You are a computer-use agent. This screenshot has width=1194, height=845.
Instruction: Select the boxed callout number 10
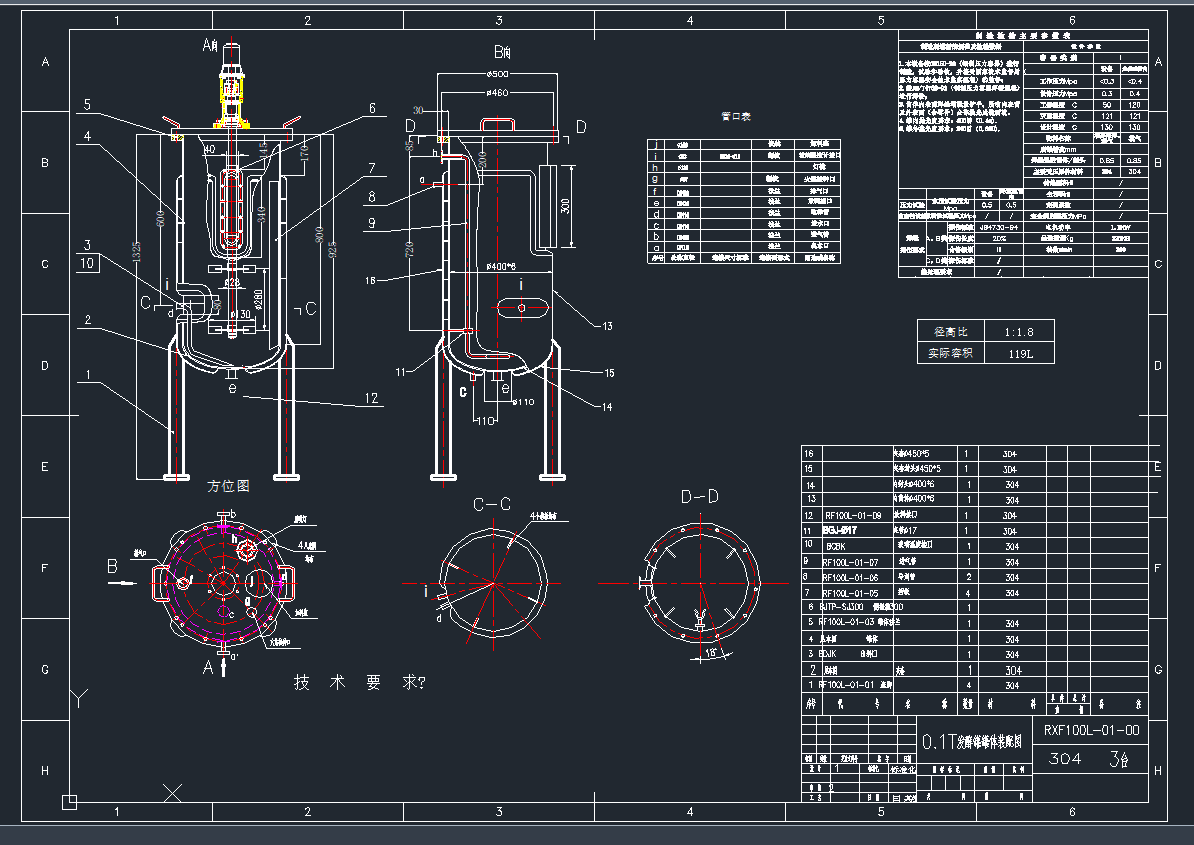click(x=88, y=264)
